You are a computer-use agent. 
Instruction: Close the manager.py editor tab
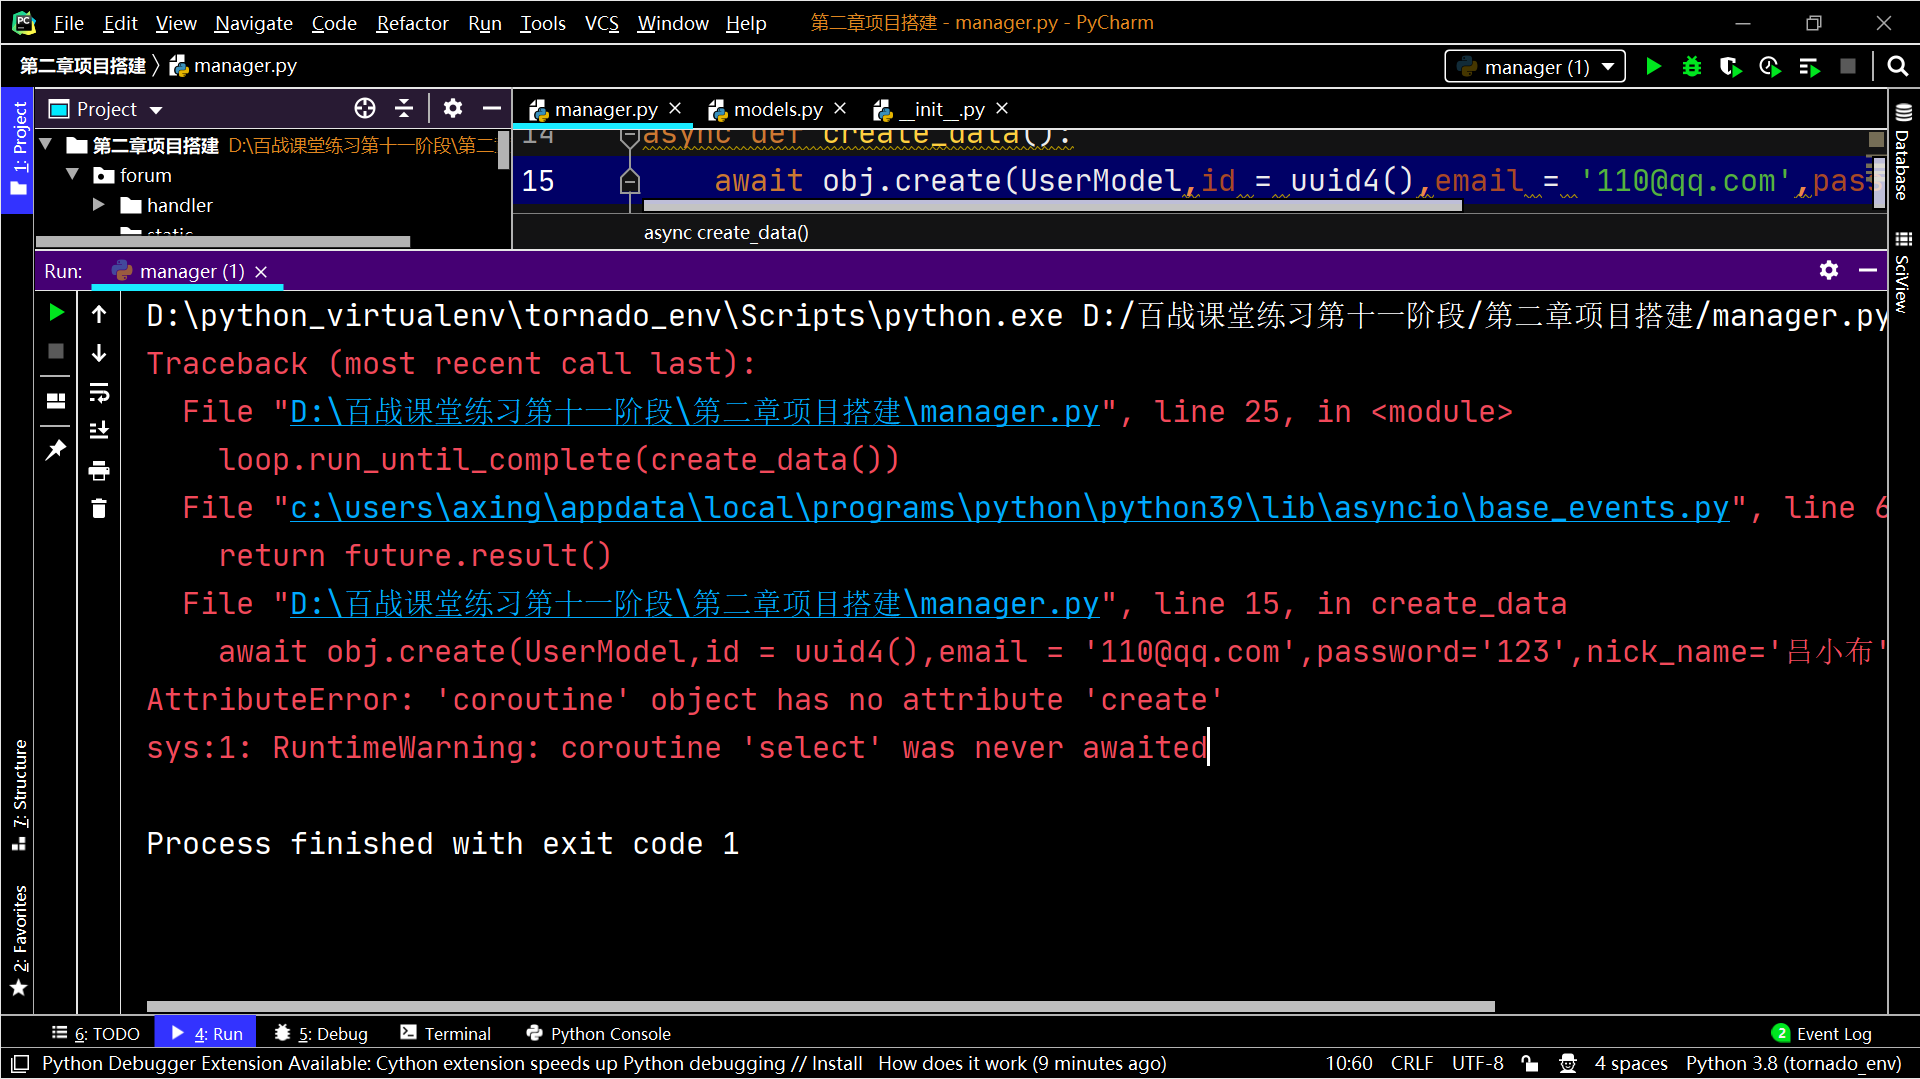click(x=675, y=108)
